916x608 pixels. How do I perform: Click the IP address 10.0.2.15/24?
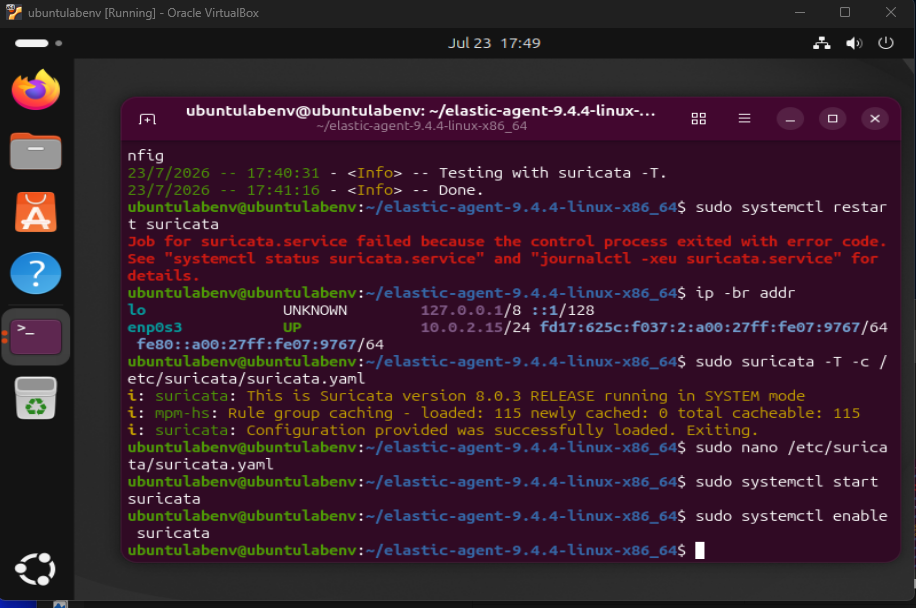(x=476, y=327)
